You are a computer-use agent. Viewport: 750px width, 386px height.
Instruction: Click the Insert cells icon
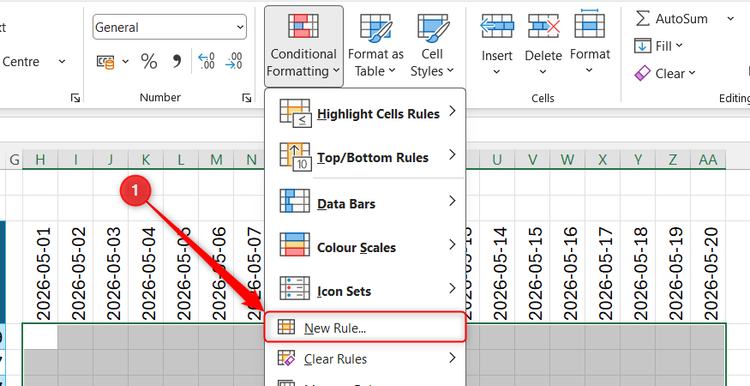click(x=497, y=26)
